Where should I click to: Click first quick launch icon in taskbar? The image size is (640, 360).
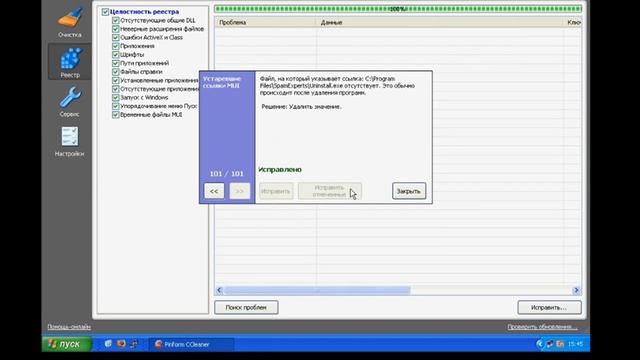pyautogui.click(x=108, y=344)
